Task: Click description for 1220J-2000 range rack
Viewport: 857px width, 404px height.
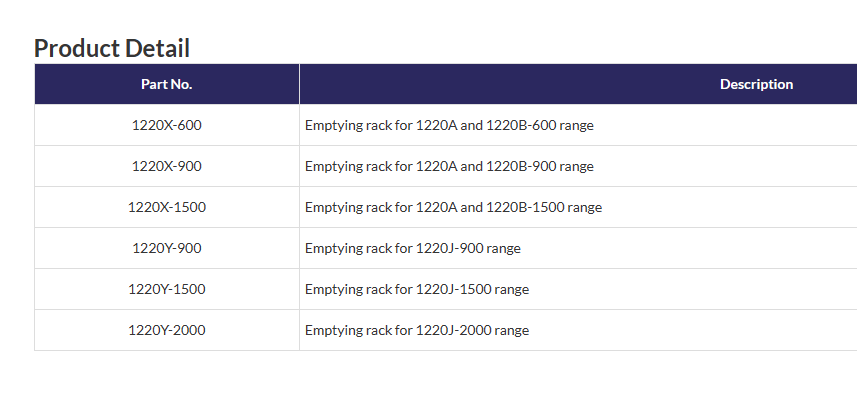Action: [416, 331]
